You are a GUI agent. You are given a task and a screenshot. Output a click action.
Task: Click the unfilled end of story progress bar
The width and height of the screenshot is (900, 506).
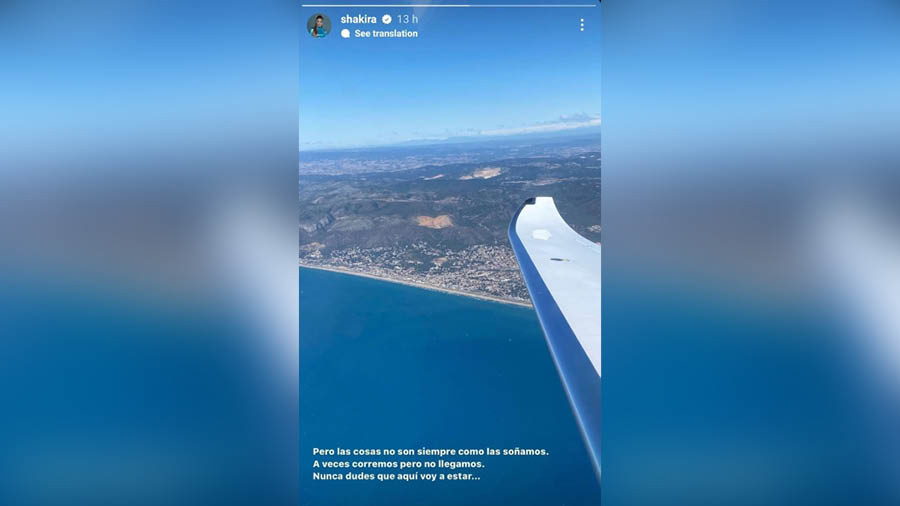click(x=533, y=5)
